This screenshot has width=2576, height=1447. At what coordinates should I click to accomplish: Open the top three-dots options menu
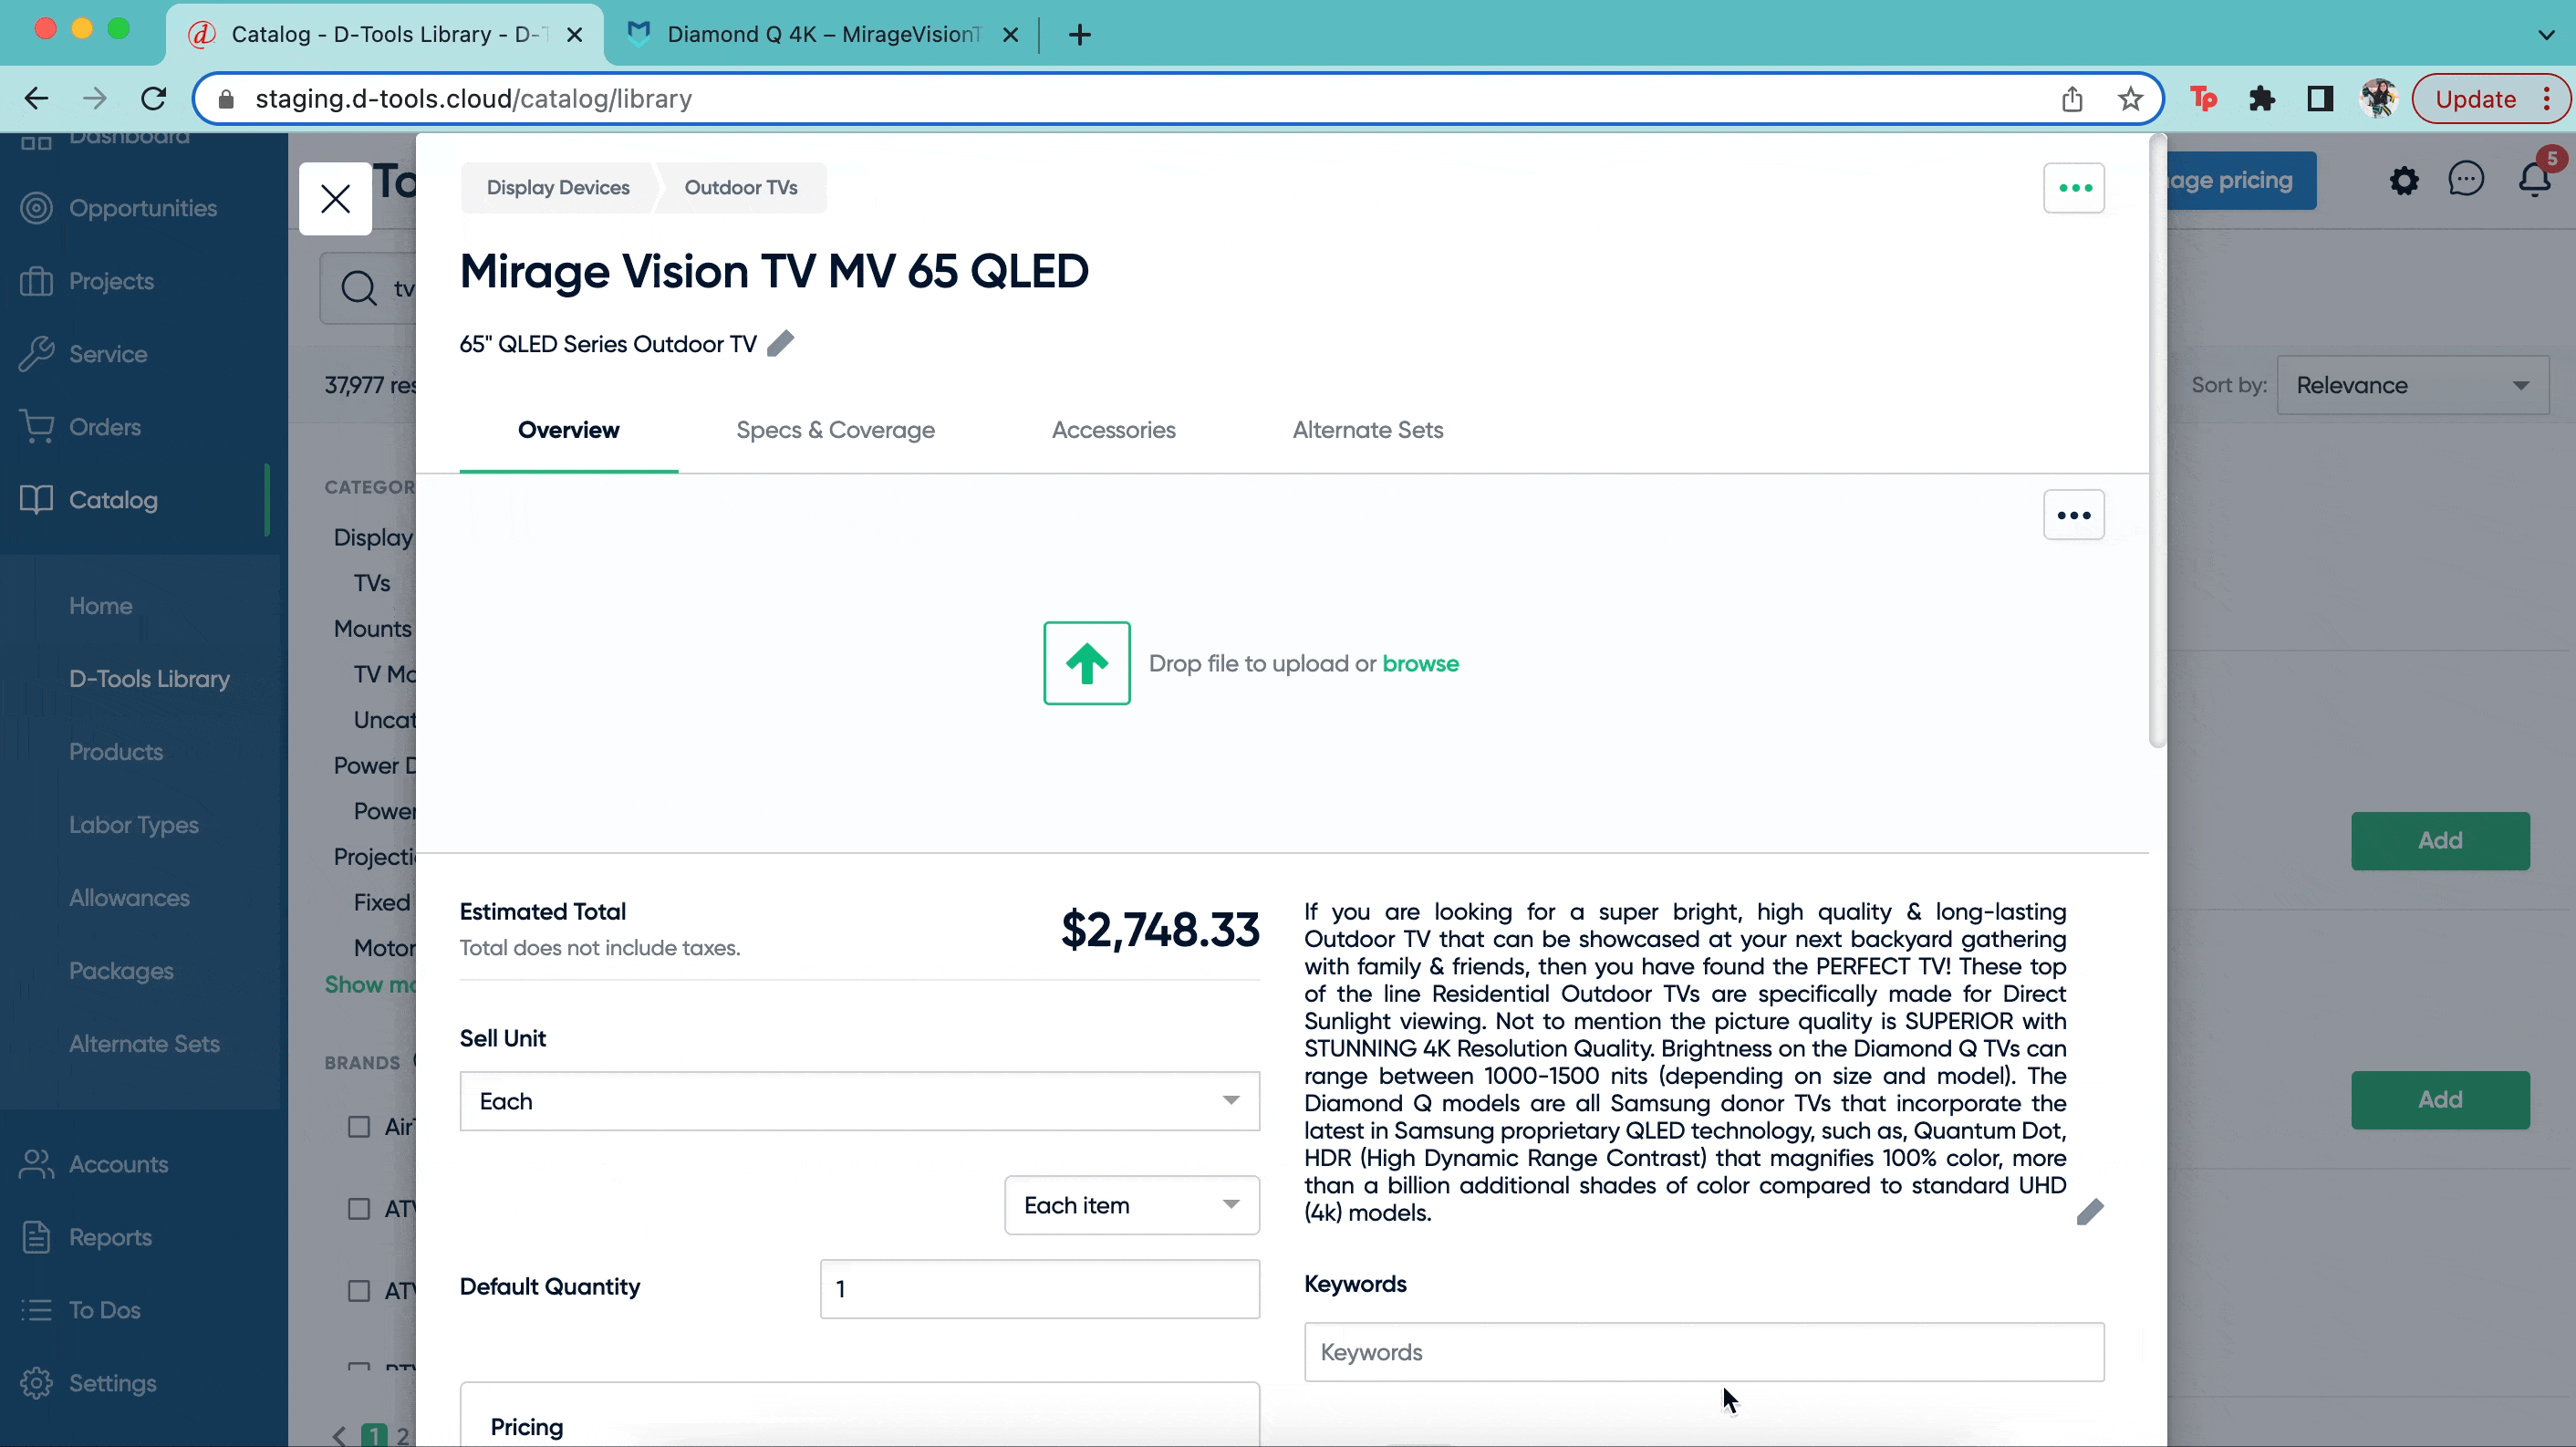2073,187
